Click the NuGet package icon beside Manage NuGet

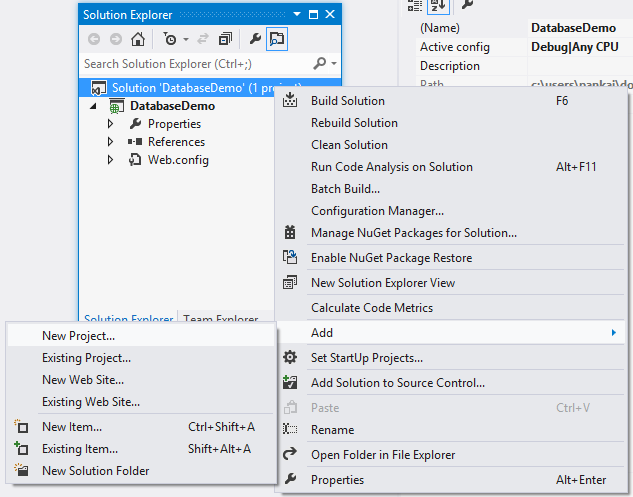[x=290, y=233]
